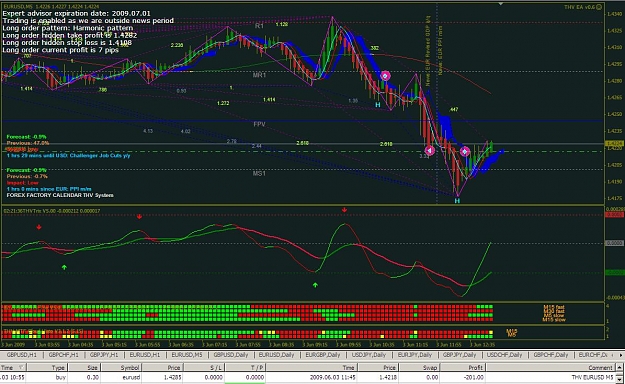The width and height of the screenshot is (625, 384).
Task: Click the THV EA smiley face icon
Action: click(599, 7)
